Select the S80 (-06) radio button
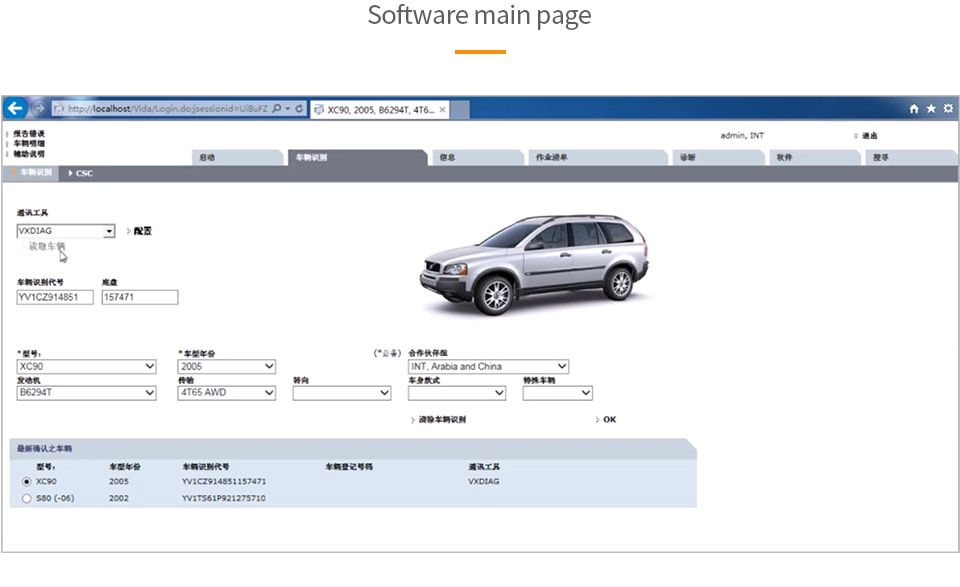This screenshot has width=960, height=587. pos(26,498)
